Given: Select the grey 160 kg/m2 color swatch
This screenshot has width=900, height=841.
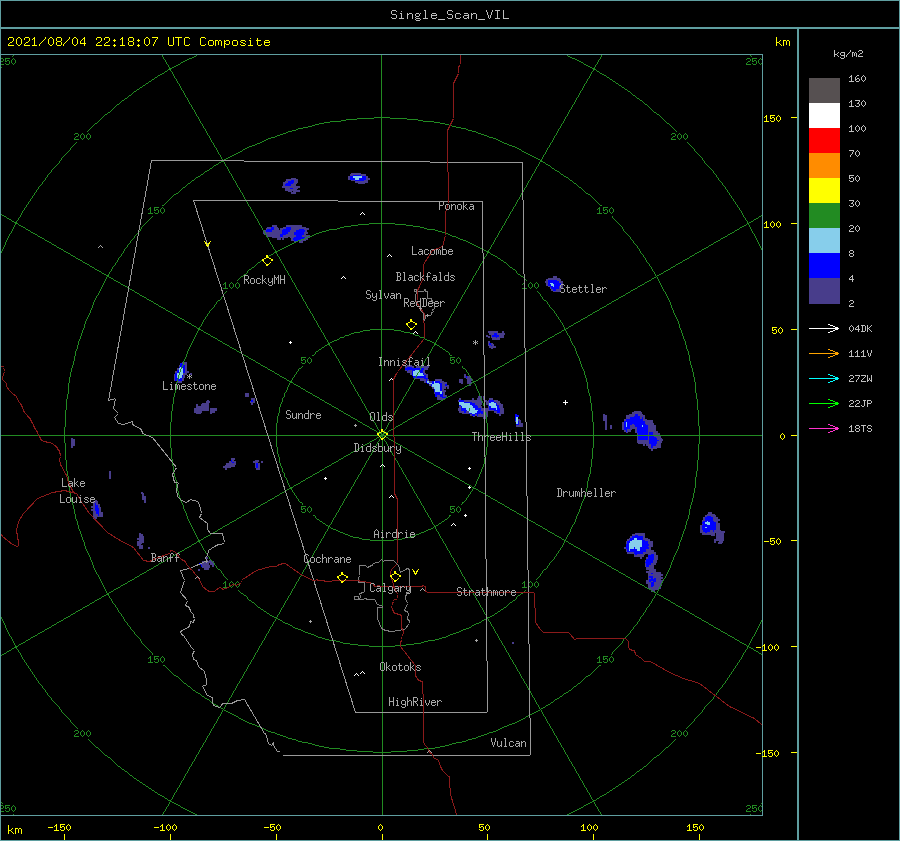Looking at the screenshot, I should [824, 91].
